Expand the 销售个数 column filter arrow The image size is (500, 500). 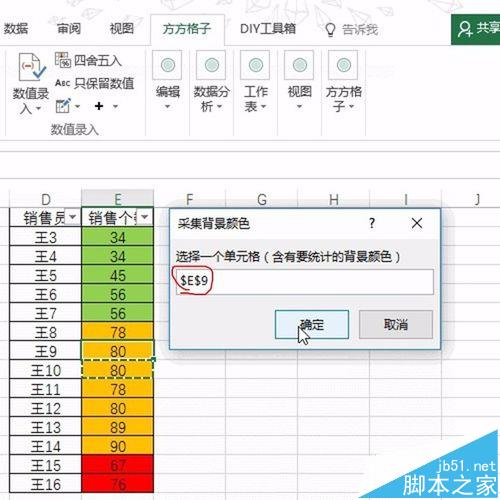(x=144, y=217)
